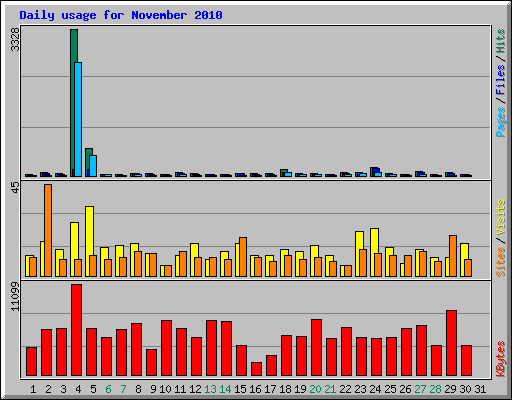Viewport: 512px width, 400px height.
Task: Click the red KBytes bar for day 29
Action: click(451, 343)
